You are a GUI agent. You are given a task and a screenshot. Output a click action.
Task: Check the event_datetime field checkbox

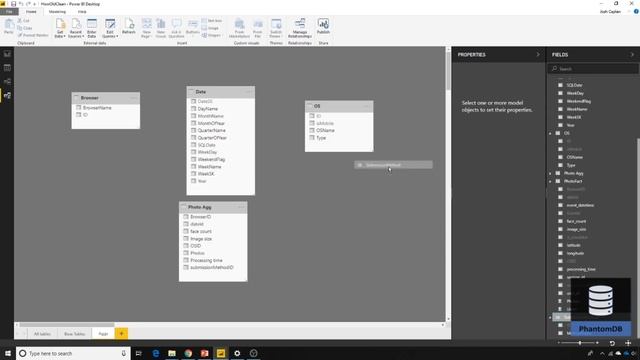pyautogui.click(x=560, y=205)
